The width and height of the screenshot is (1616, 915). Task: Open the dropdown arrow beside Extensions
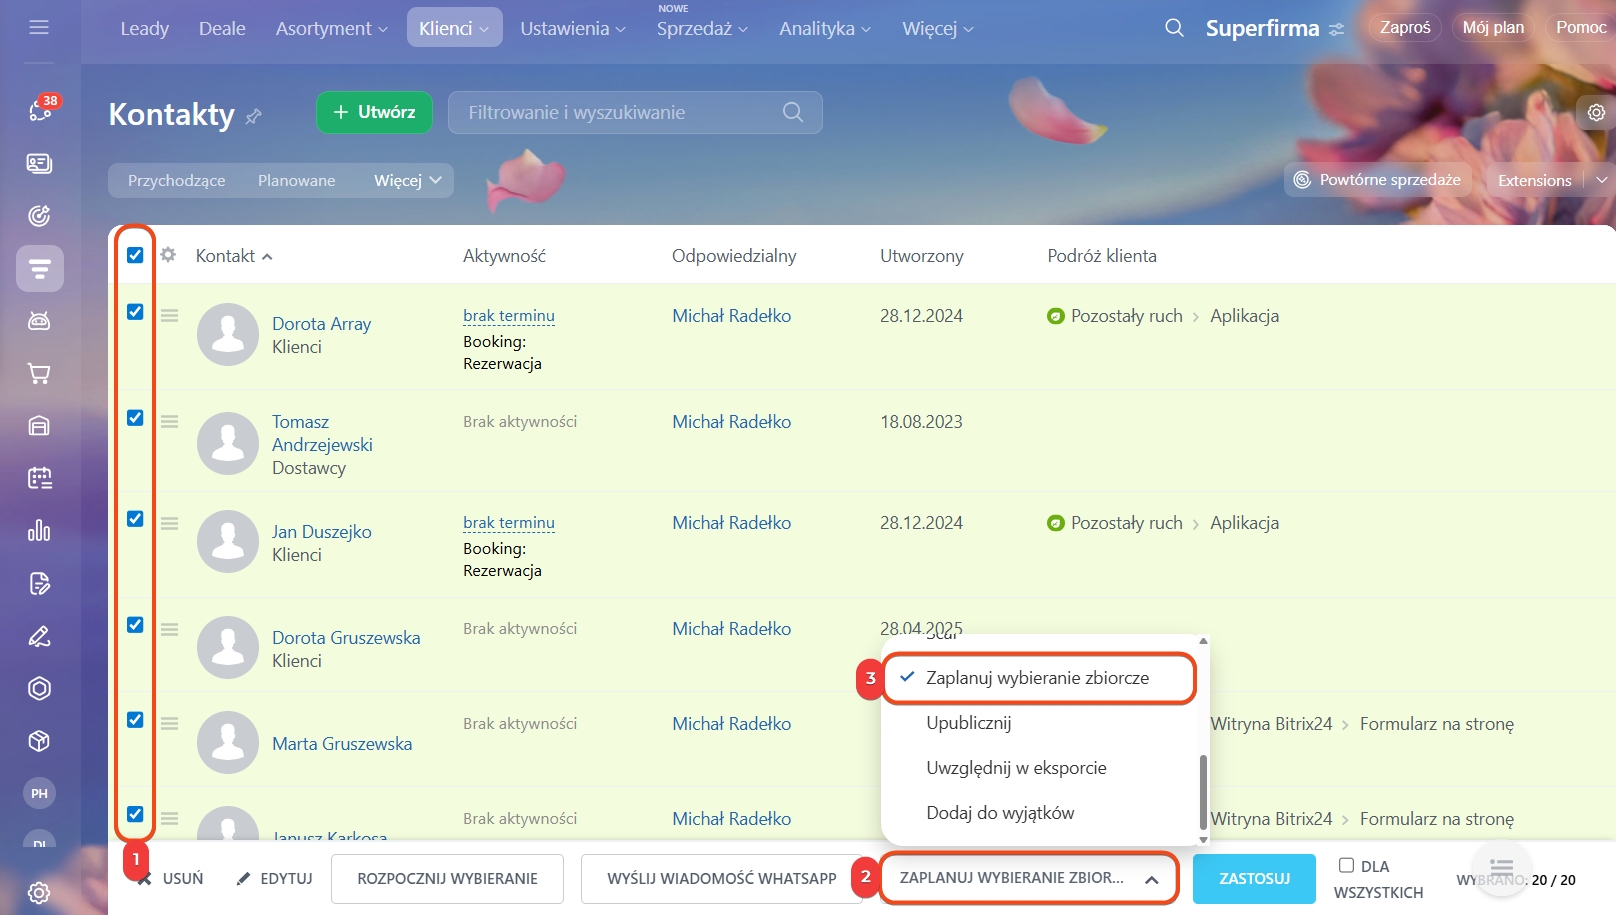1601,180
